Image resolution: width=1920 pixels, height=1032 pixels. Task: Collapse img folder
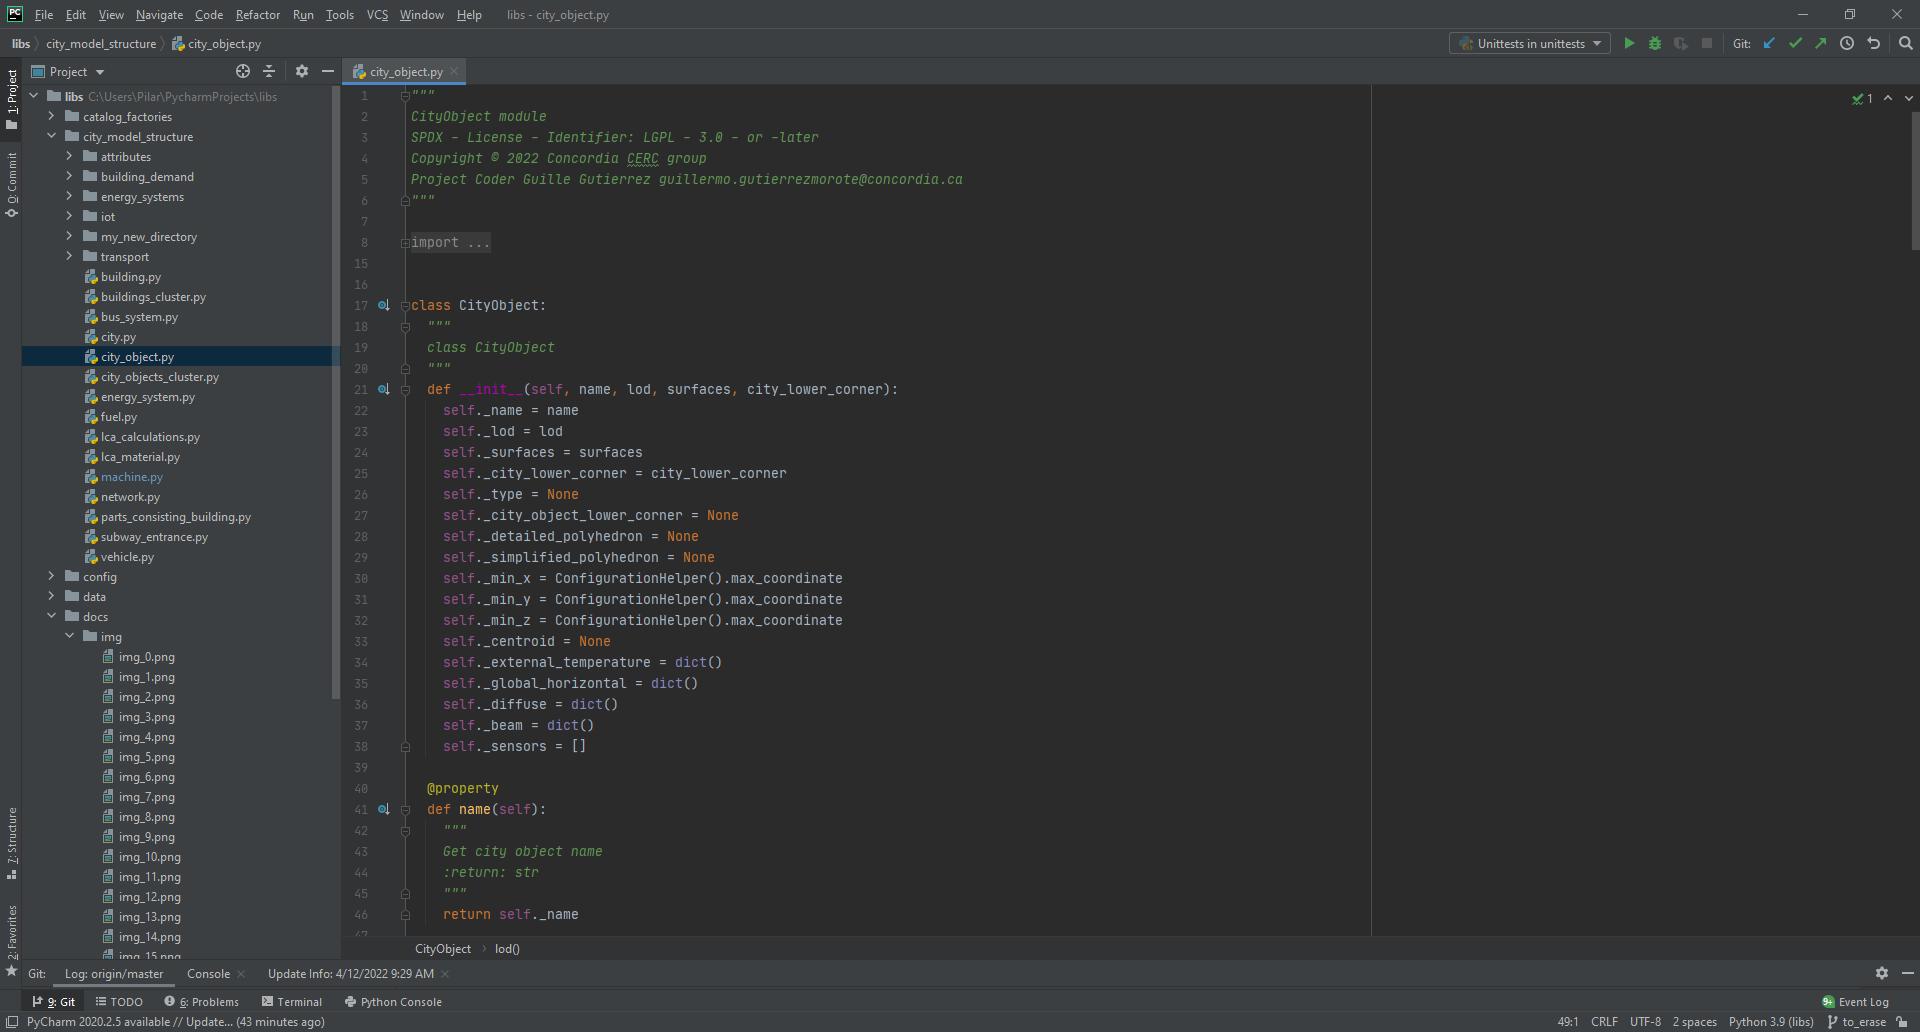click(x=69, y=636)
